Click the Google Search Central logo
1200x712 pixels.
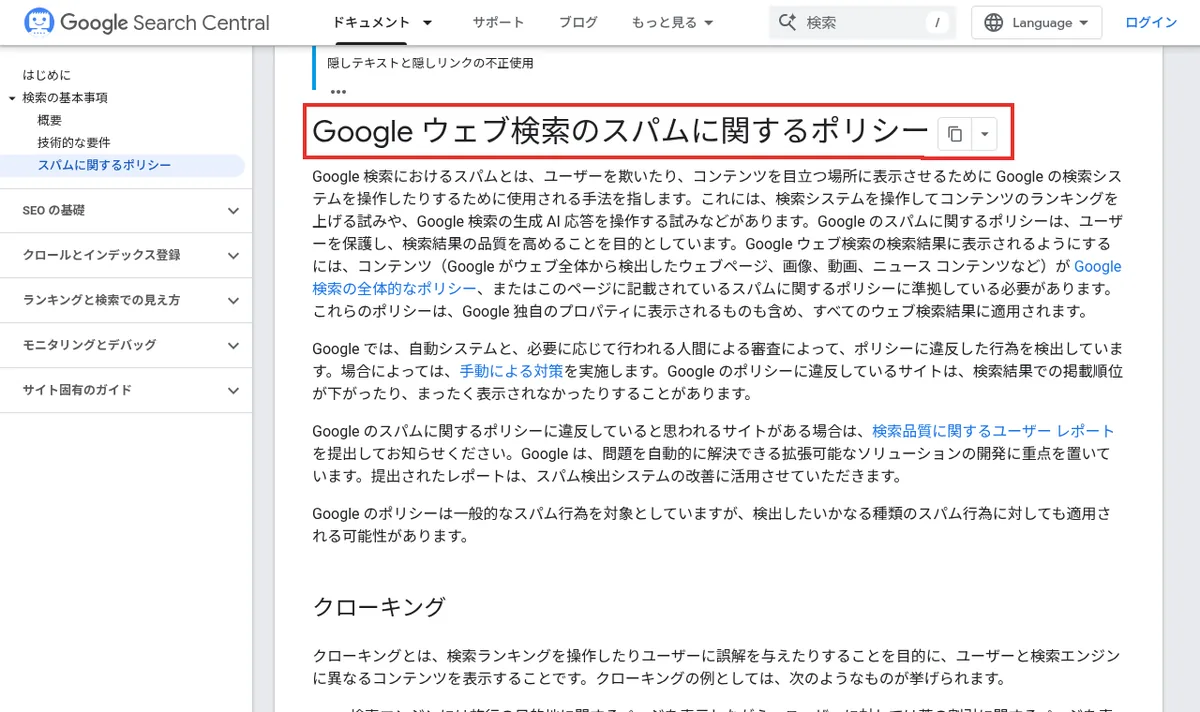pos(147,22)
